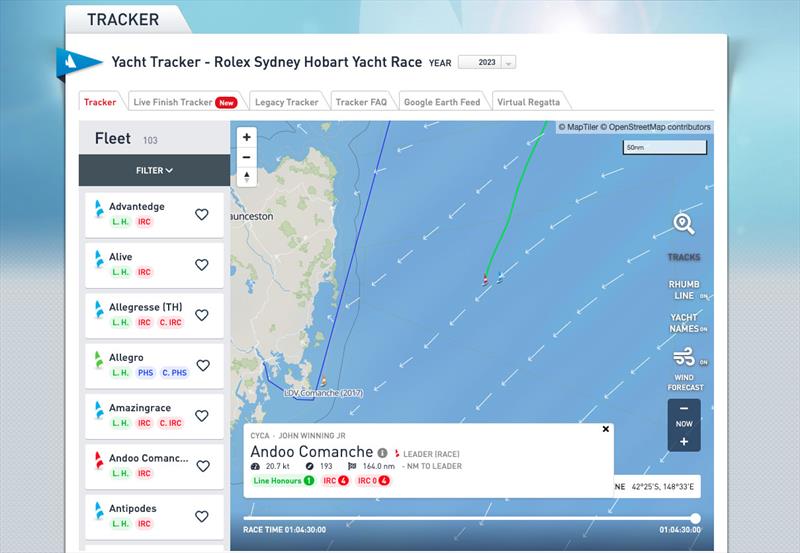Favorite Allegresse (TH) with heart icon
This screenshot has height=553, width=800.
point(202,315)
